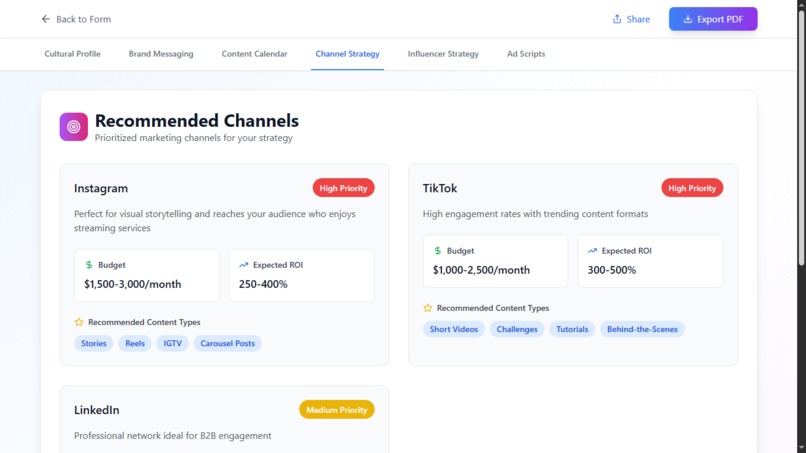Viewport: 806px width, 453px height.
Task: Click Instagram High Priority badge
Action: coord(343,188)
